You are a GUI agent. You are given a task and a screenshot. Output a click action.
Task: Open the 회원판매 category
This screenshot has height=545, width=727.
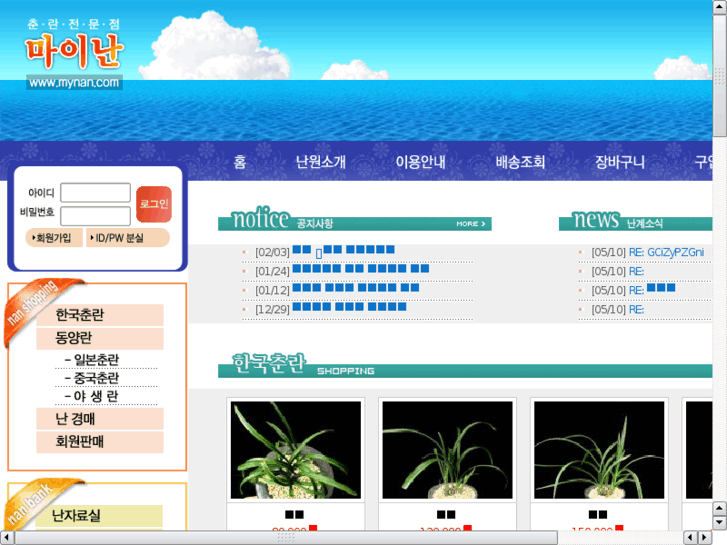tap(100, 442)
